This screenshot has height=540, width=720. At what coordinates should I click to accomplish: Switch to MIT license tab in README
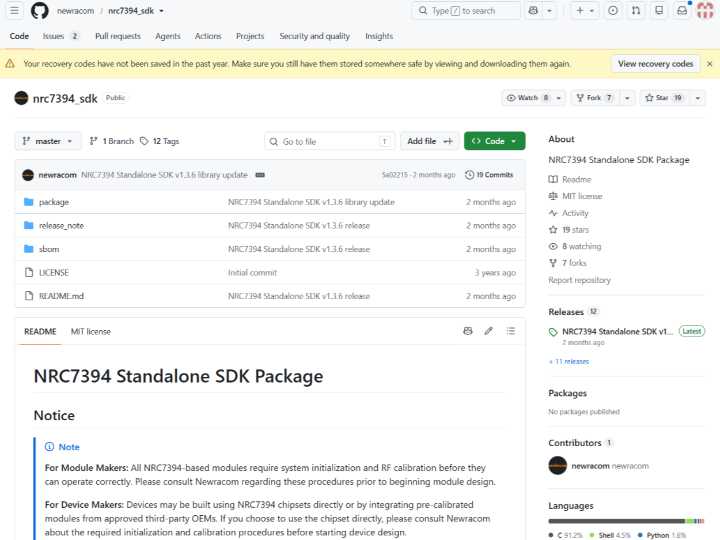click(90, 332)
